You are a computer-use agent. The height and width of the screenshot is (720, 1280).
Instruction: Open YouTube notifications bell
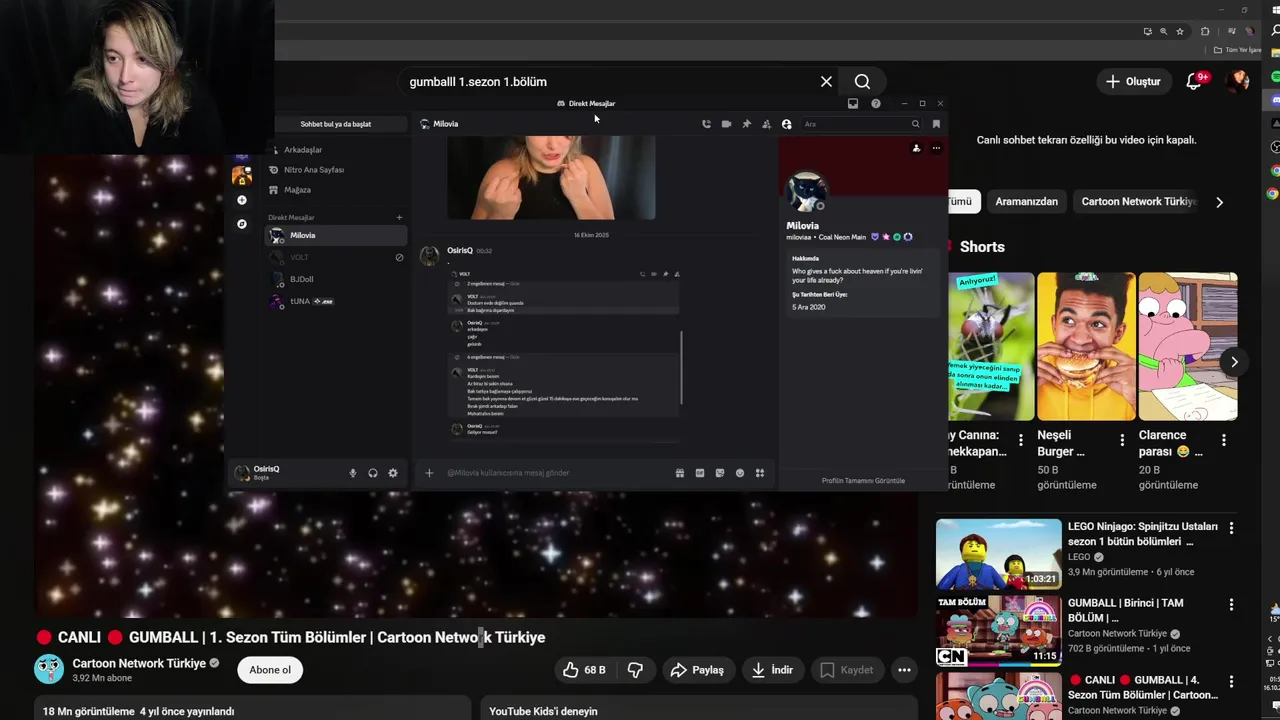point(1194,82)
